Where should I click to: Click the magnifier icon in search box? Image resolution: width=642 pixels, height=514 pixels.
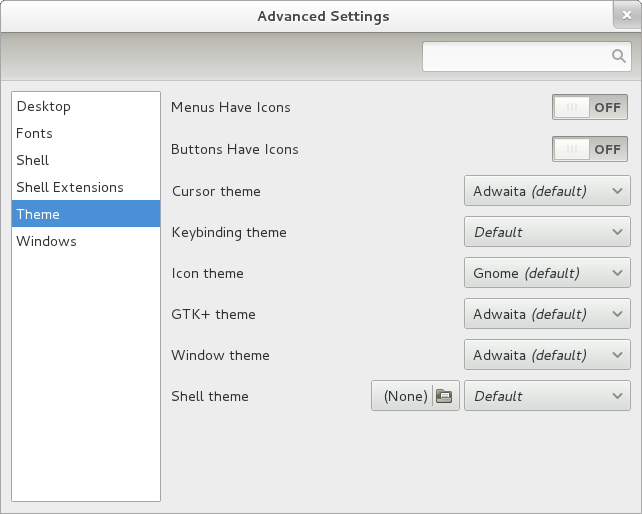pyautogui.click(x=619, y=56)
